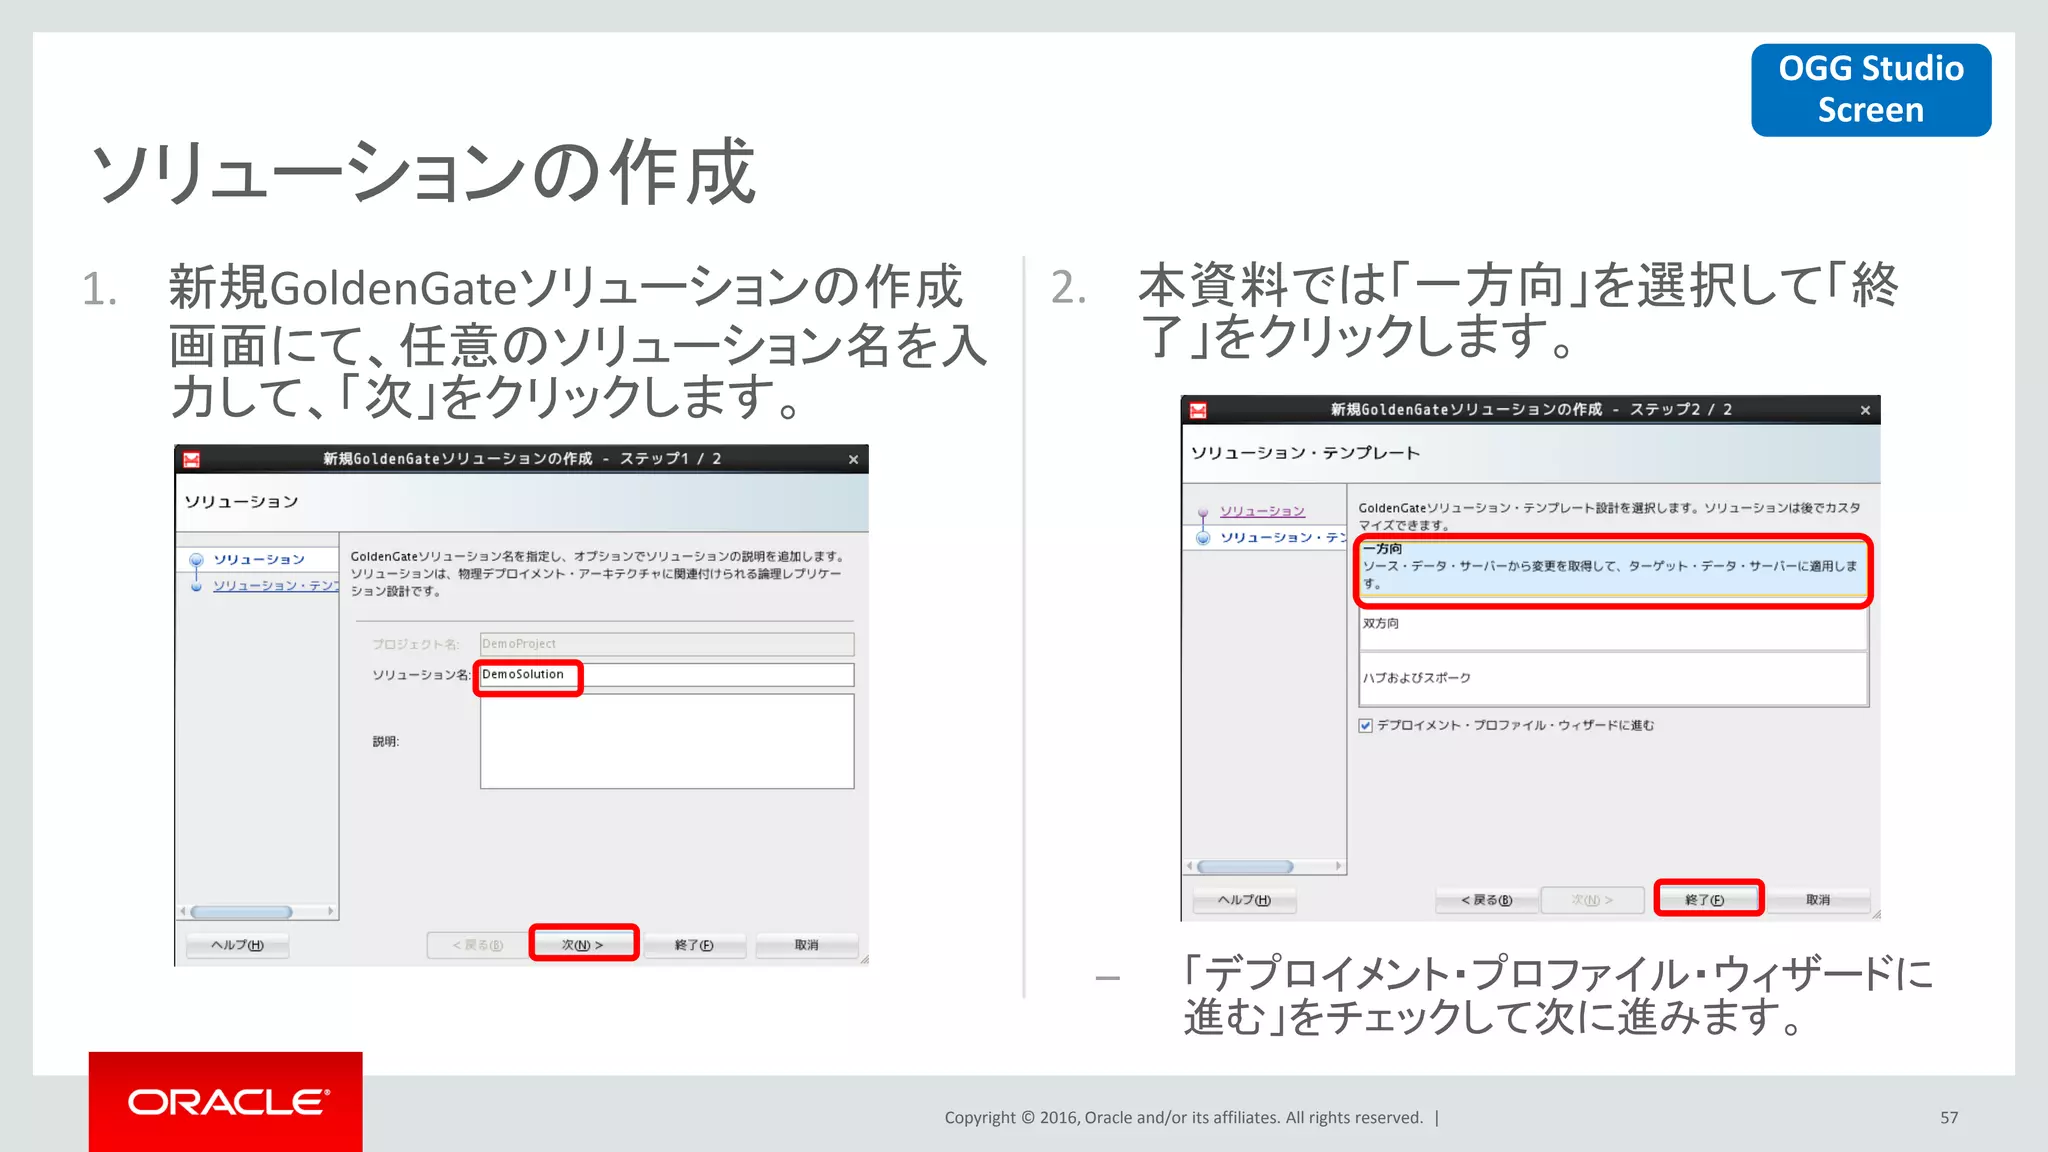Select the 一方向 template option

(1612, 567)
